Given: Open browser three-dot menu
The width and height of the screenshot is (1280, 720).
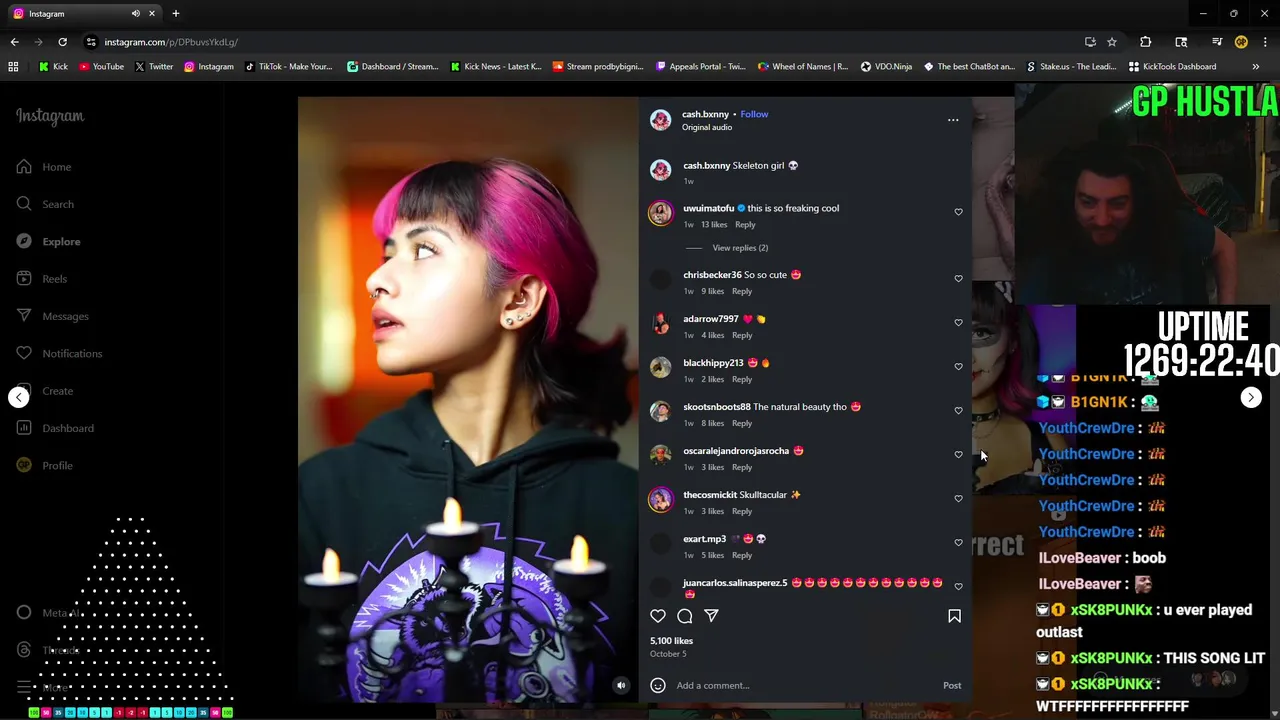Looking at the screenshot, I should tap(1265, 42).
